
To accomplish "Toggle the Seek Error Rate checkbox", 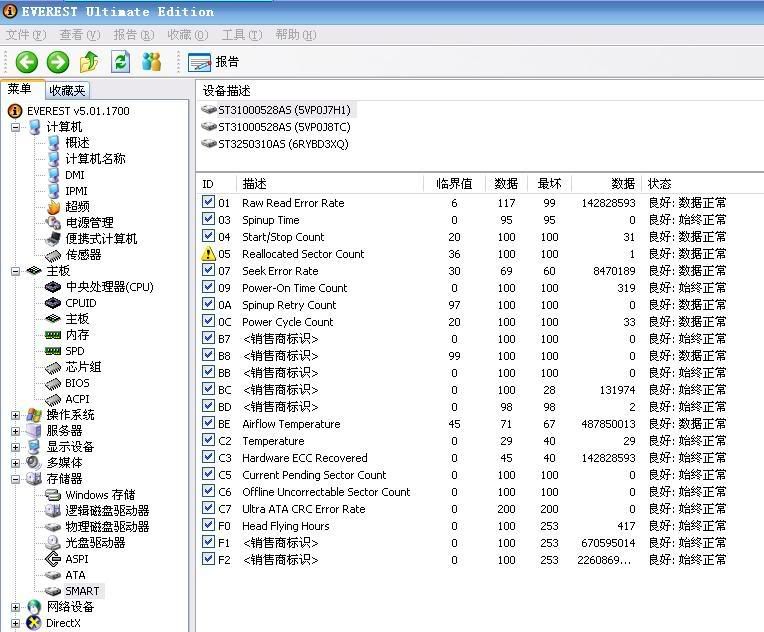I will [209, 271].
